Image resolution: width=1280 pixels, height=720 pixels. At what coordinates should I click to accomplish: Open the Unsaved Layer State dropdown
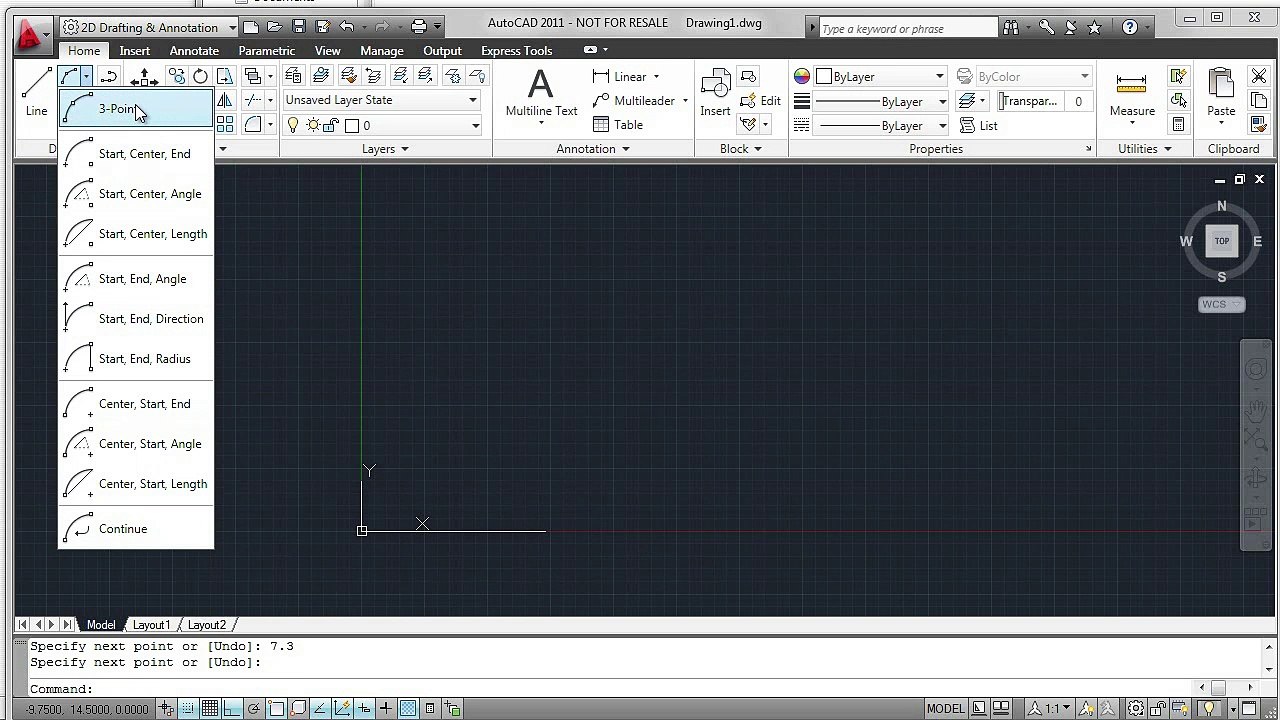(x=382, y=100)
